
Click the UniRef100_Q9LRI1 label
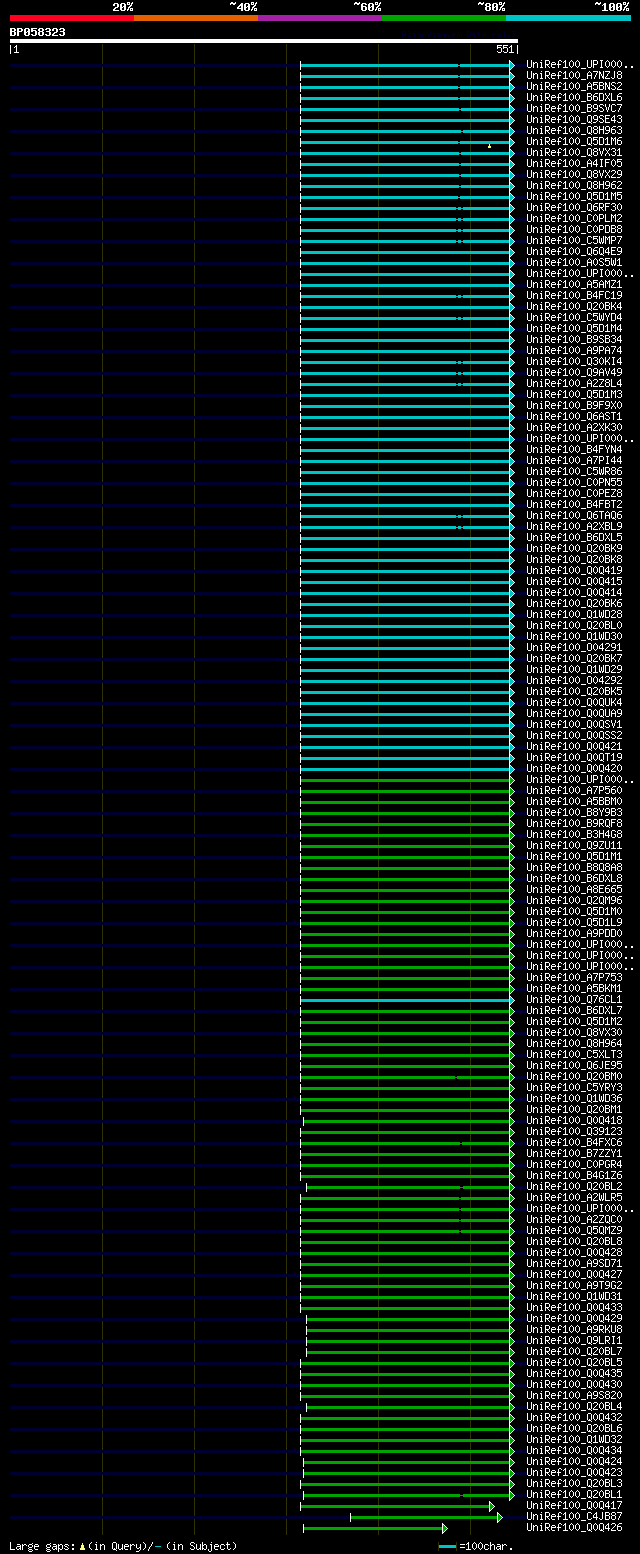click(574, 1340)
